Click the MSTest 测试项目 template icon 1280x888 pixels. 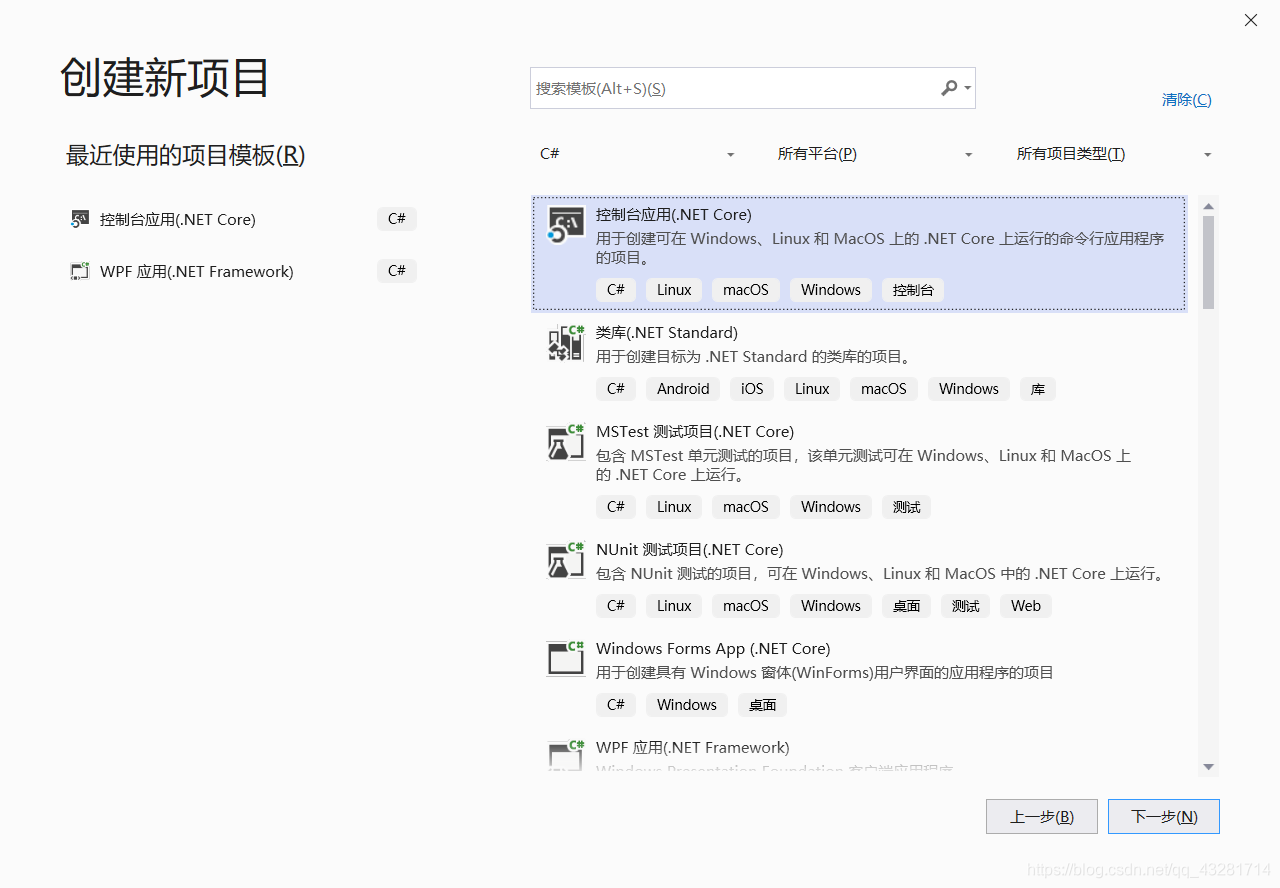tap(566, 442)
